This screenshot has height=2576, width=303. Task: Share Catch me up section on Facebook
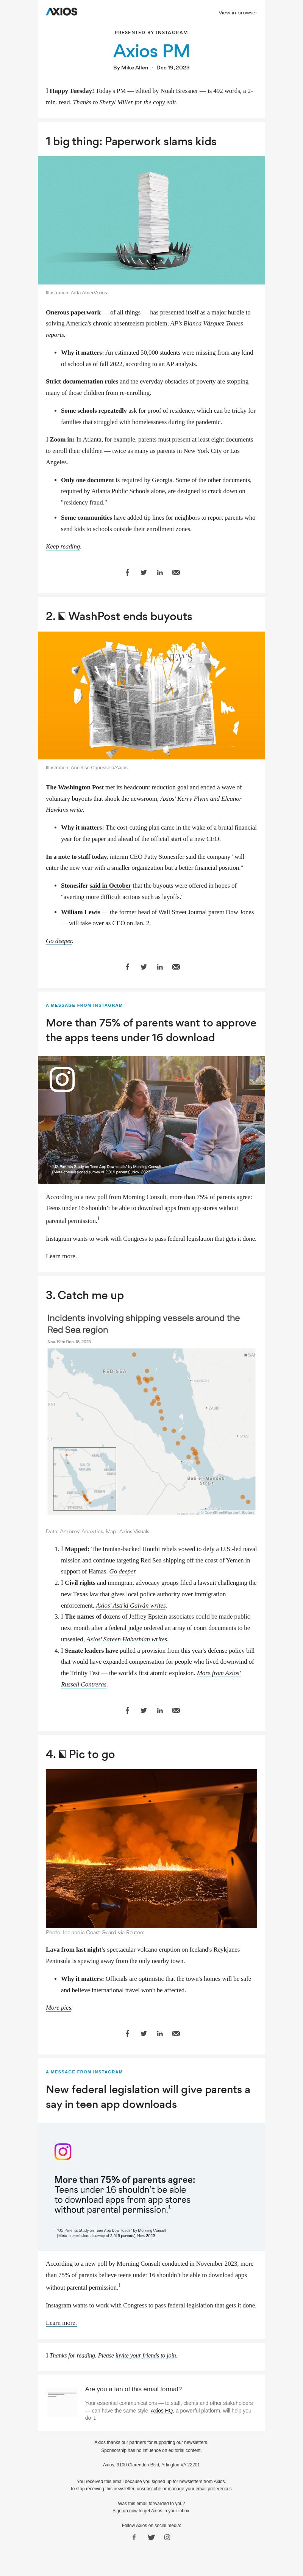point(127,1710)
